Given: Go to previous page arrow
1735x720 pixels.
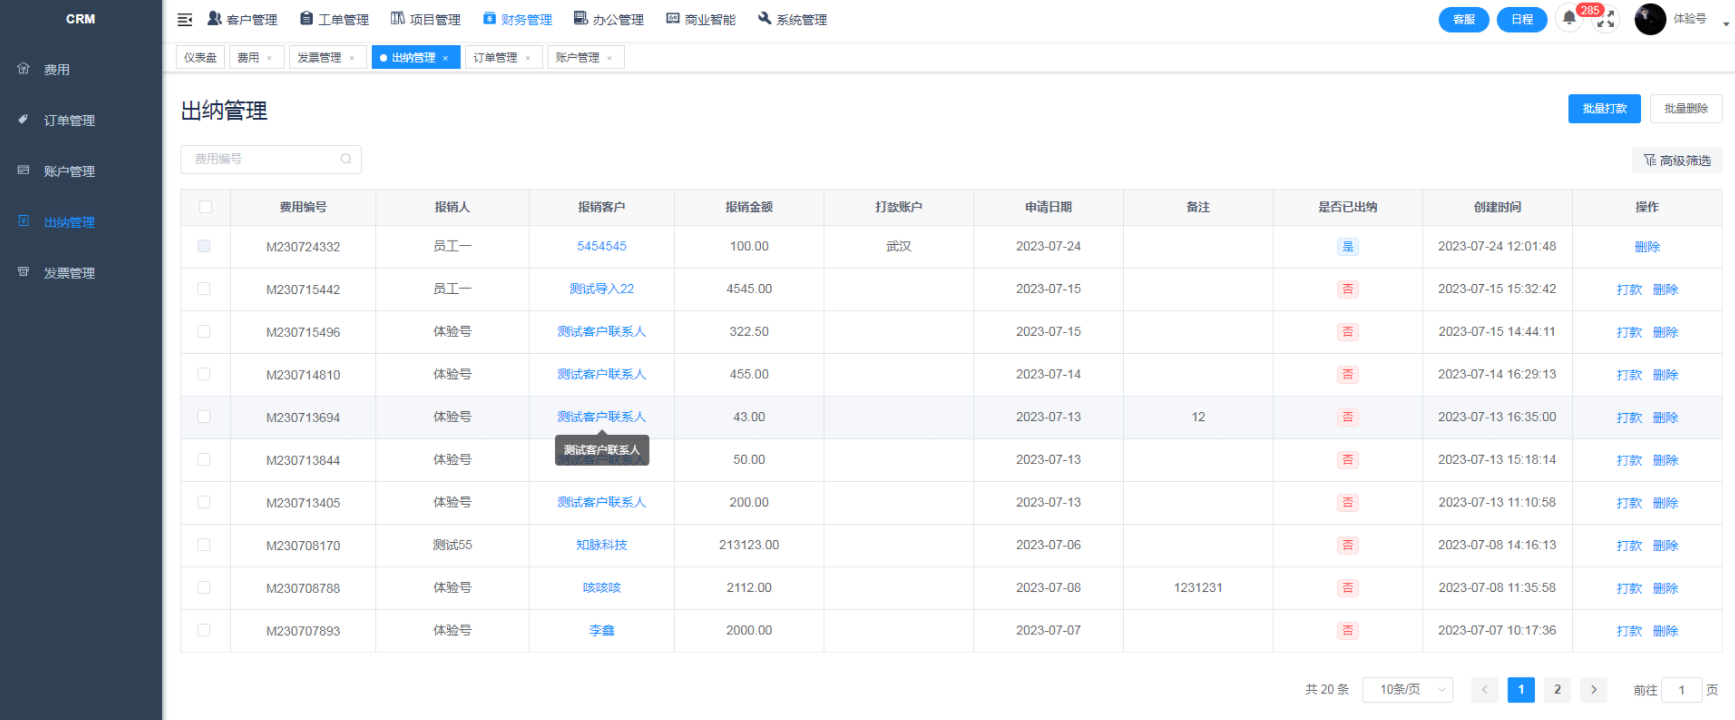Looking at the screenshot, I should point(1484,689).
